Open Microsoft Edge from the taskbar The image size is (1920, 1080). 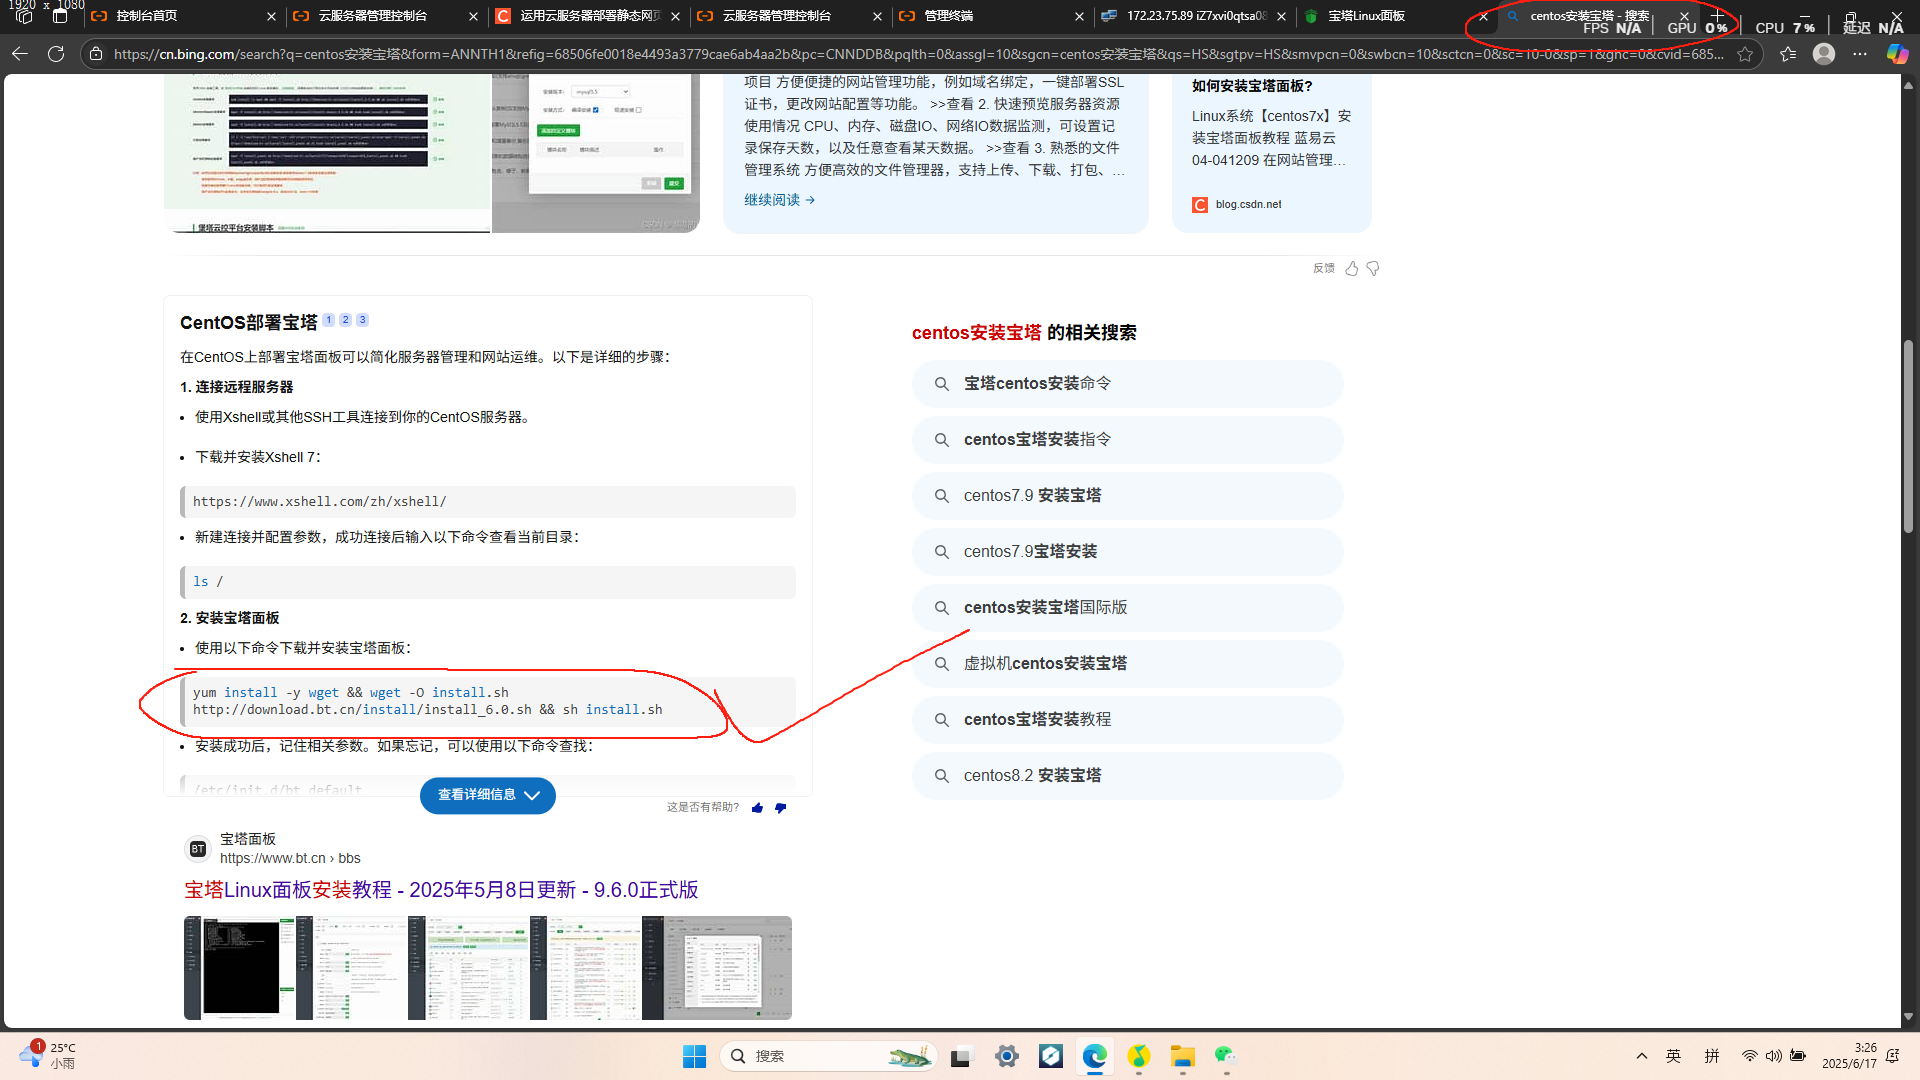click(1095, 1056)
